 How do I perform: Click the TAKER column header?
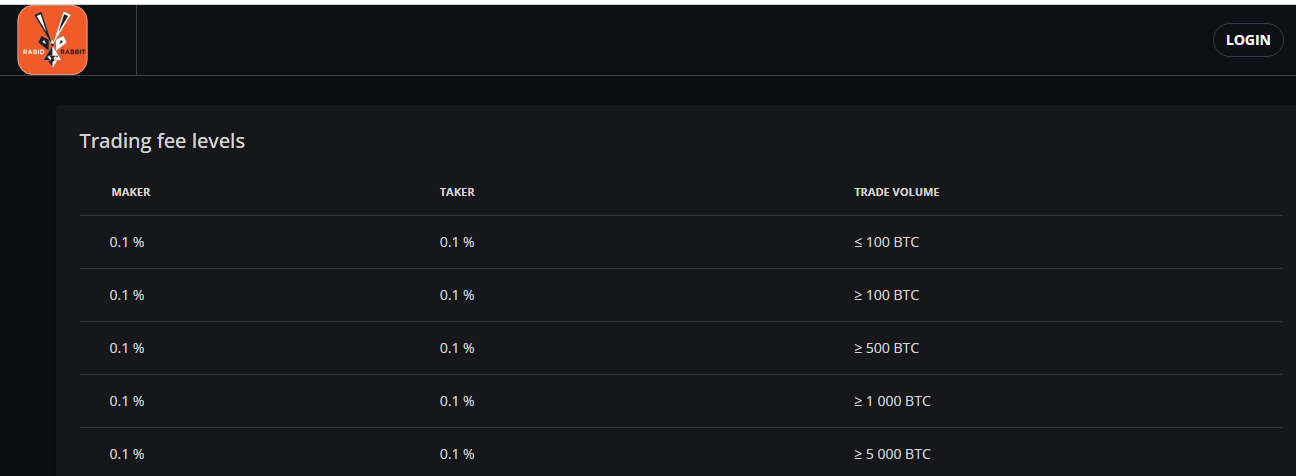[x=457, y=192]
